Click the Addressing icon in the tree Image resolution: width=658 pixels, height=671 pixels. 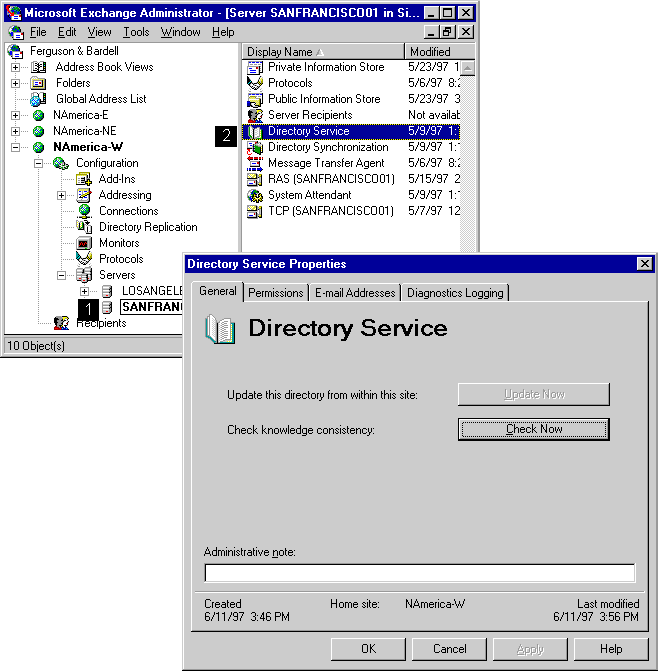(x=84, y=195)
